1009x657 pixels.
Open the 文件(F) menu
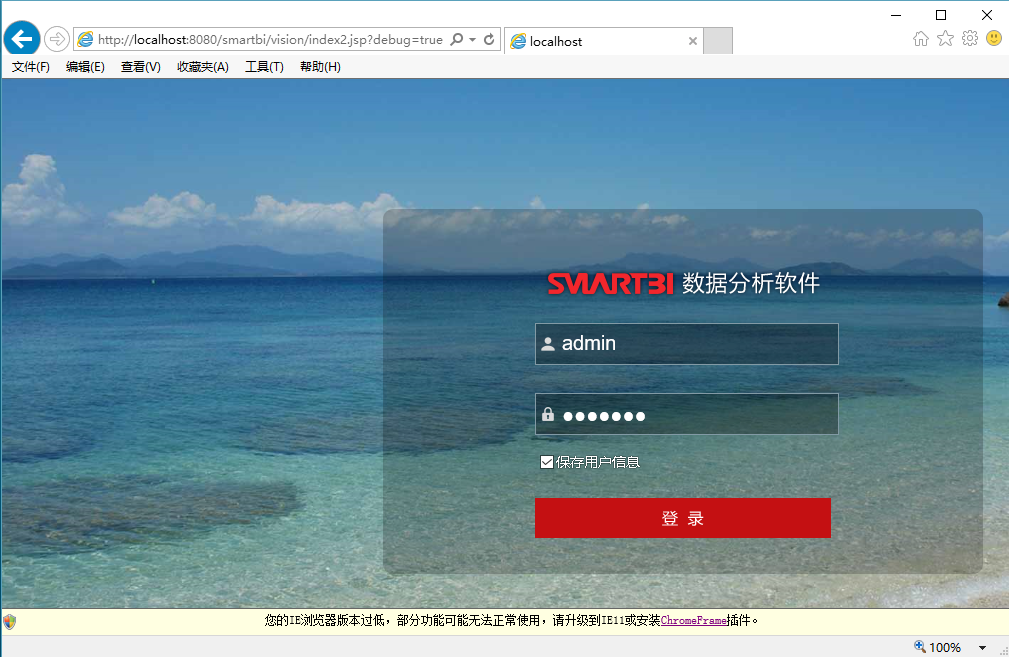pos(31,67)
